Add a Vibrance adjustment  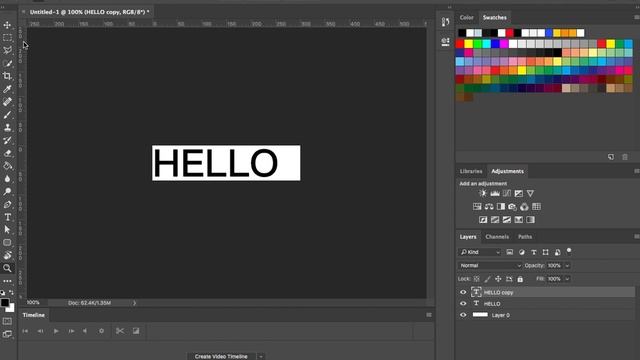(x=530, y=193)
